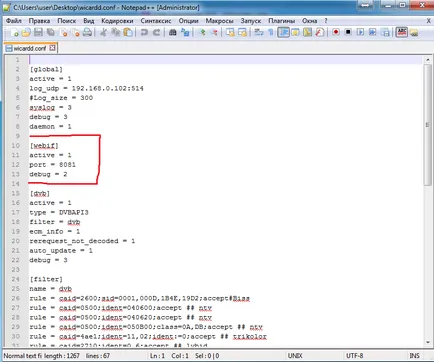
Task: Toggle word wrap toolbar button
Action: tap(259, 32)
